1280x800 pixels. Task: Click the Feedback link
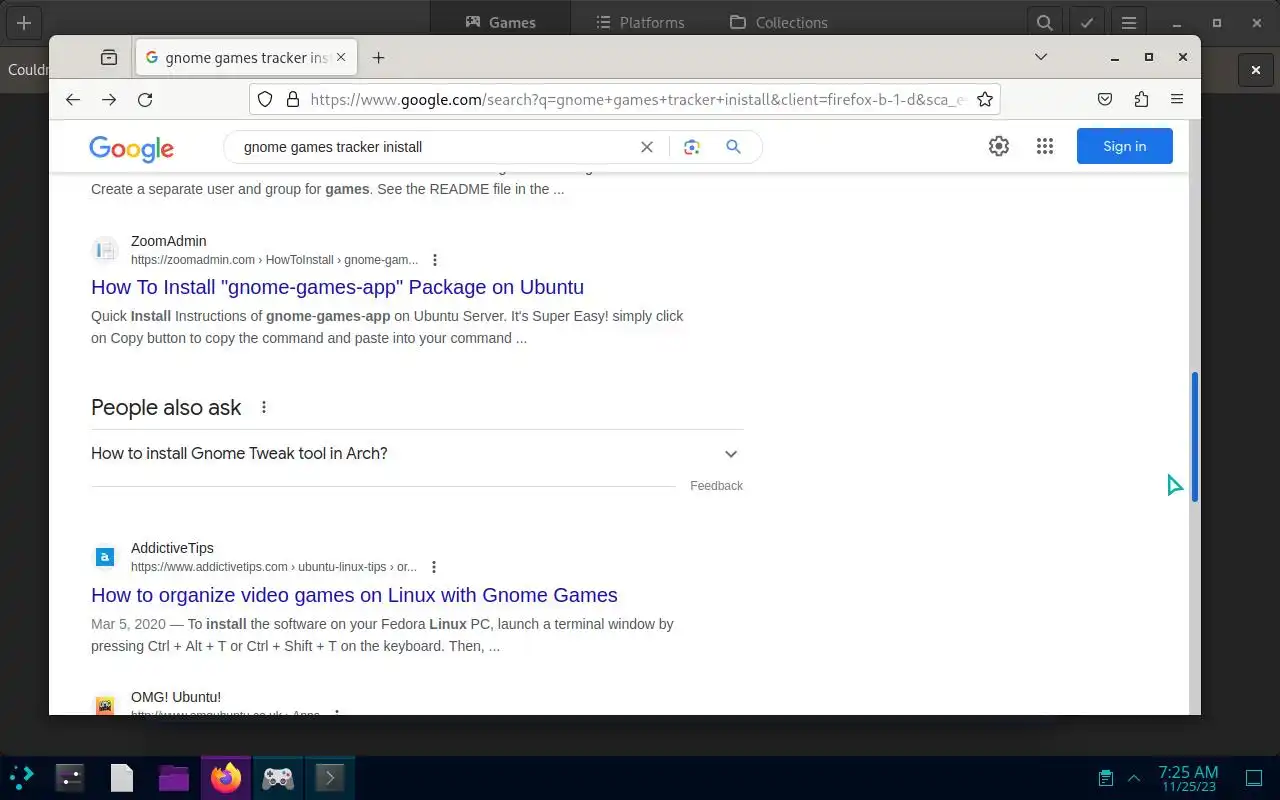tap(716, 486)
